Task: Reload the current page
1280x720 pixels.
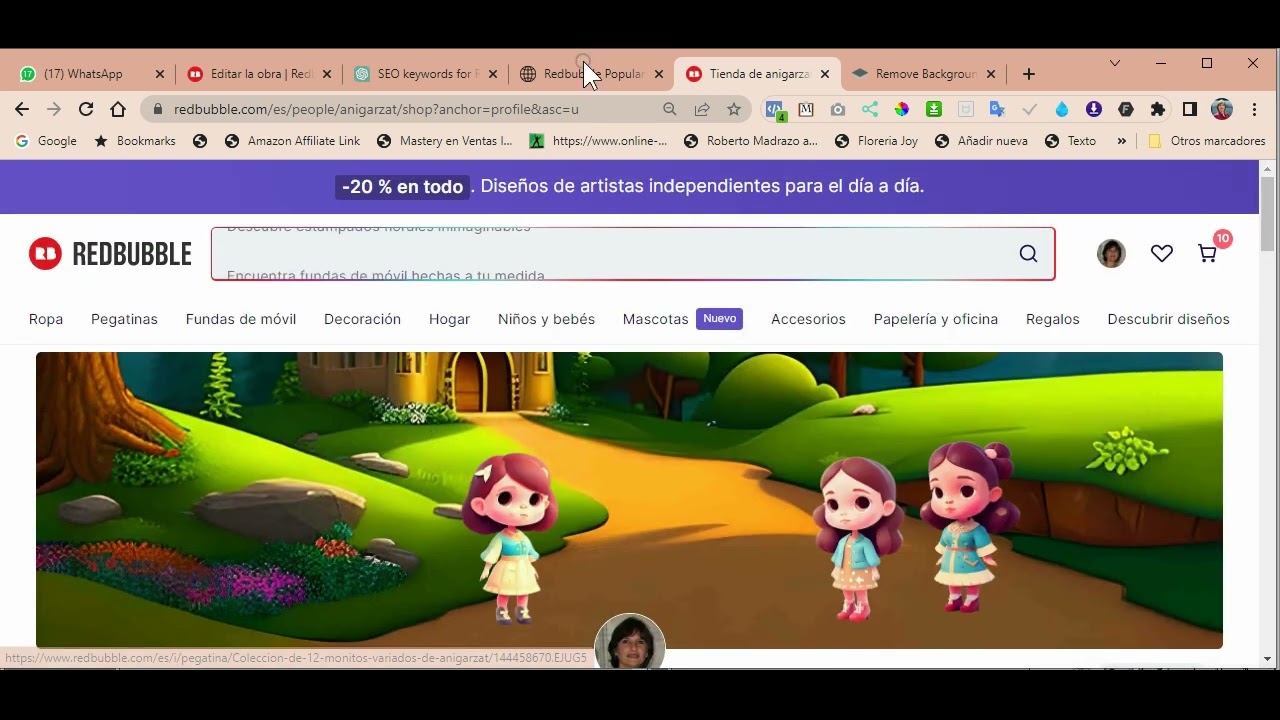Action: (x=86, y=109)
